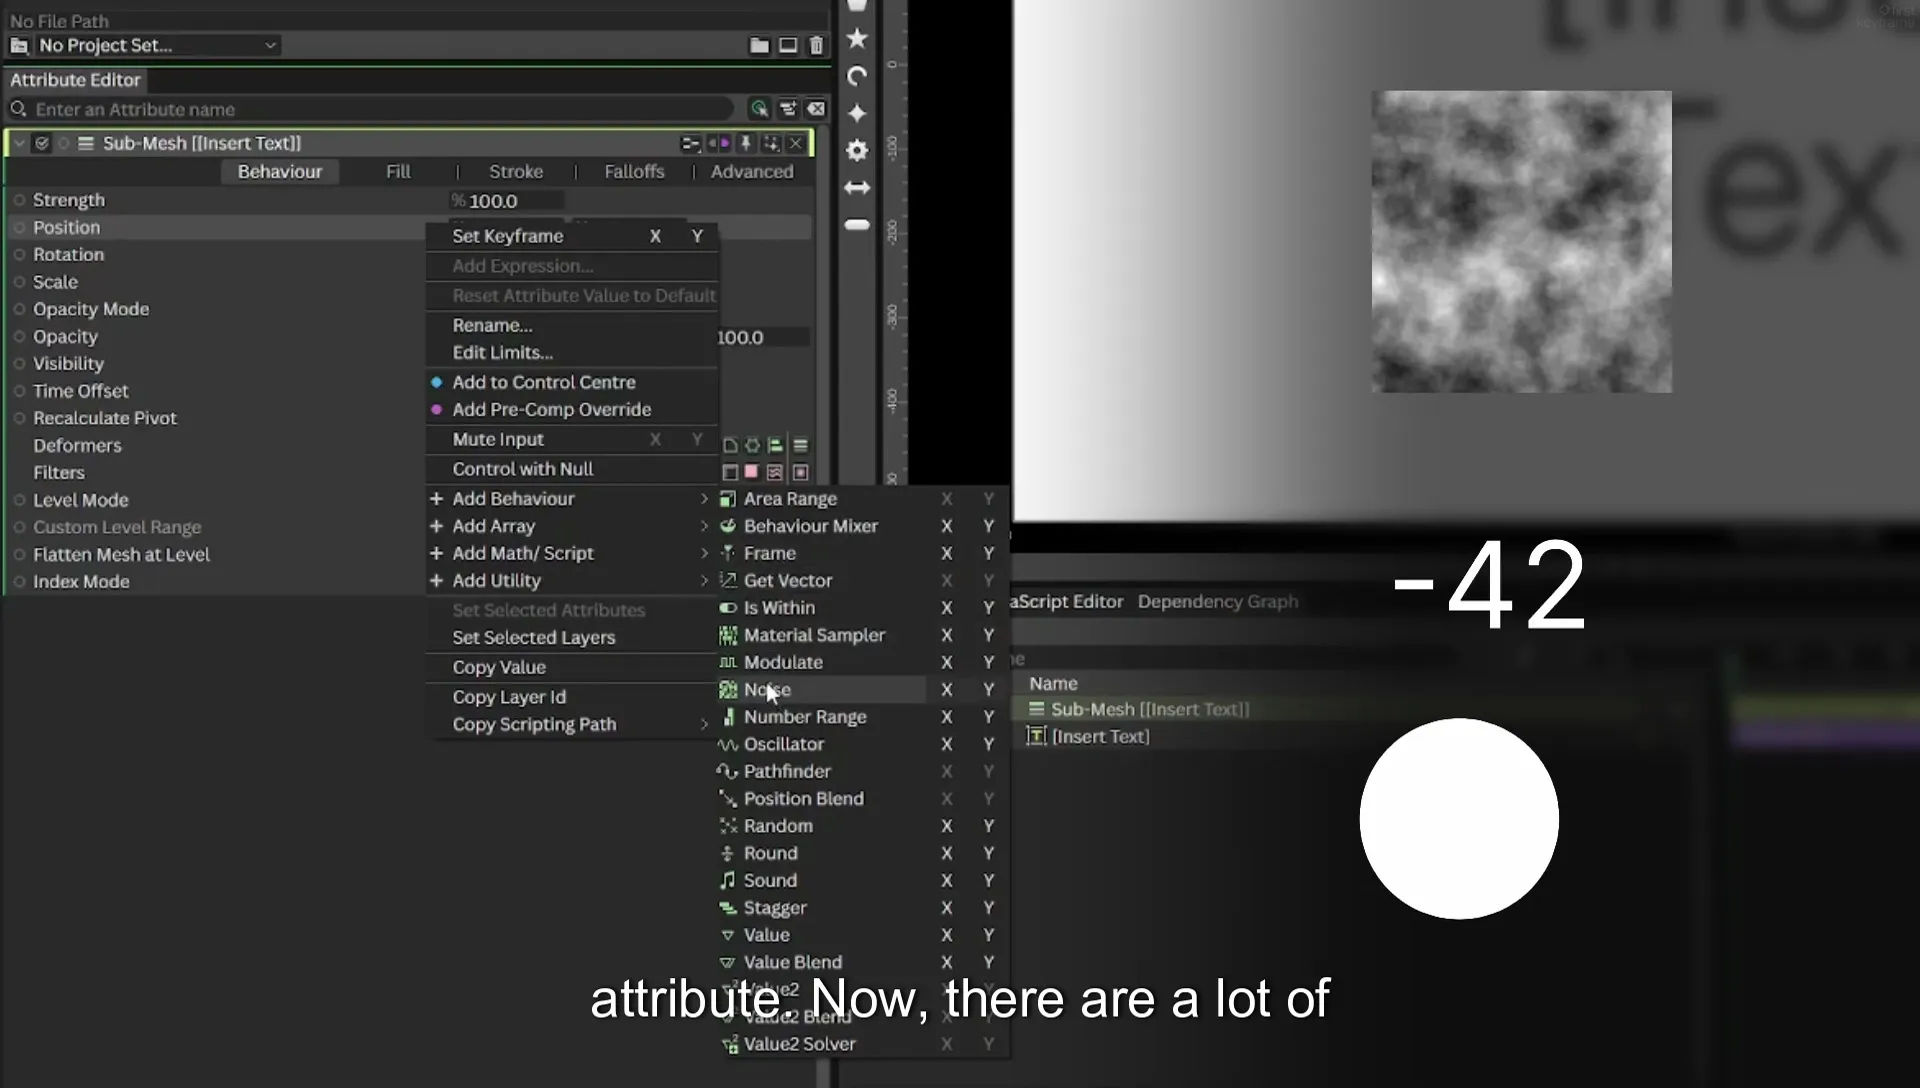
Task: Click the rounded pill icon in vertical toolbar
Action: click(x=857, y=225)
